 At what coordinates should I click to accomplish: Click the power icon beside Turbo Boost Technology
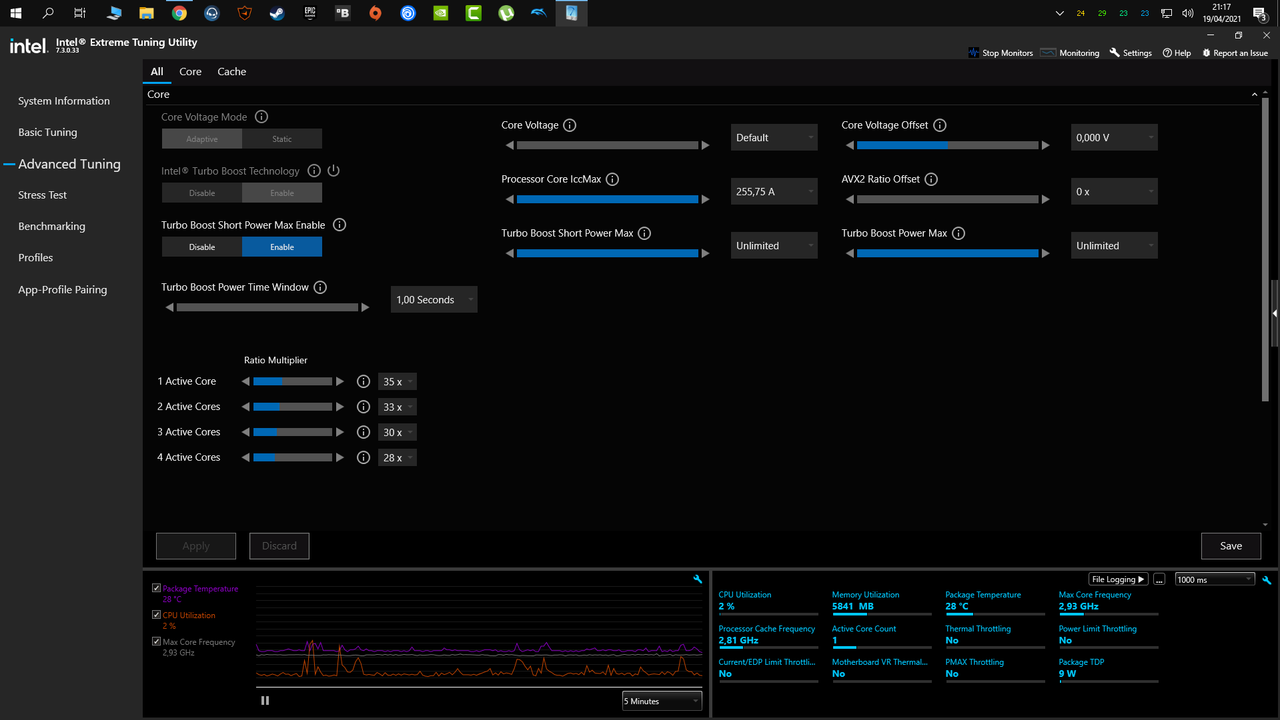334,171
